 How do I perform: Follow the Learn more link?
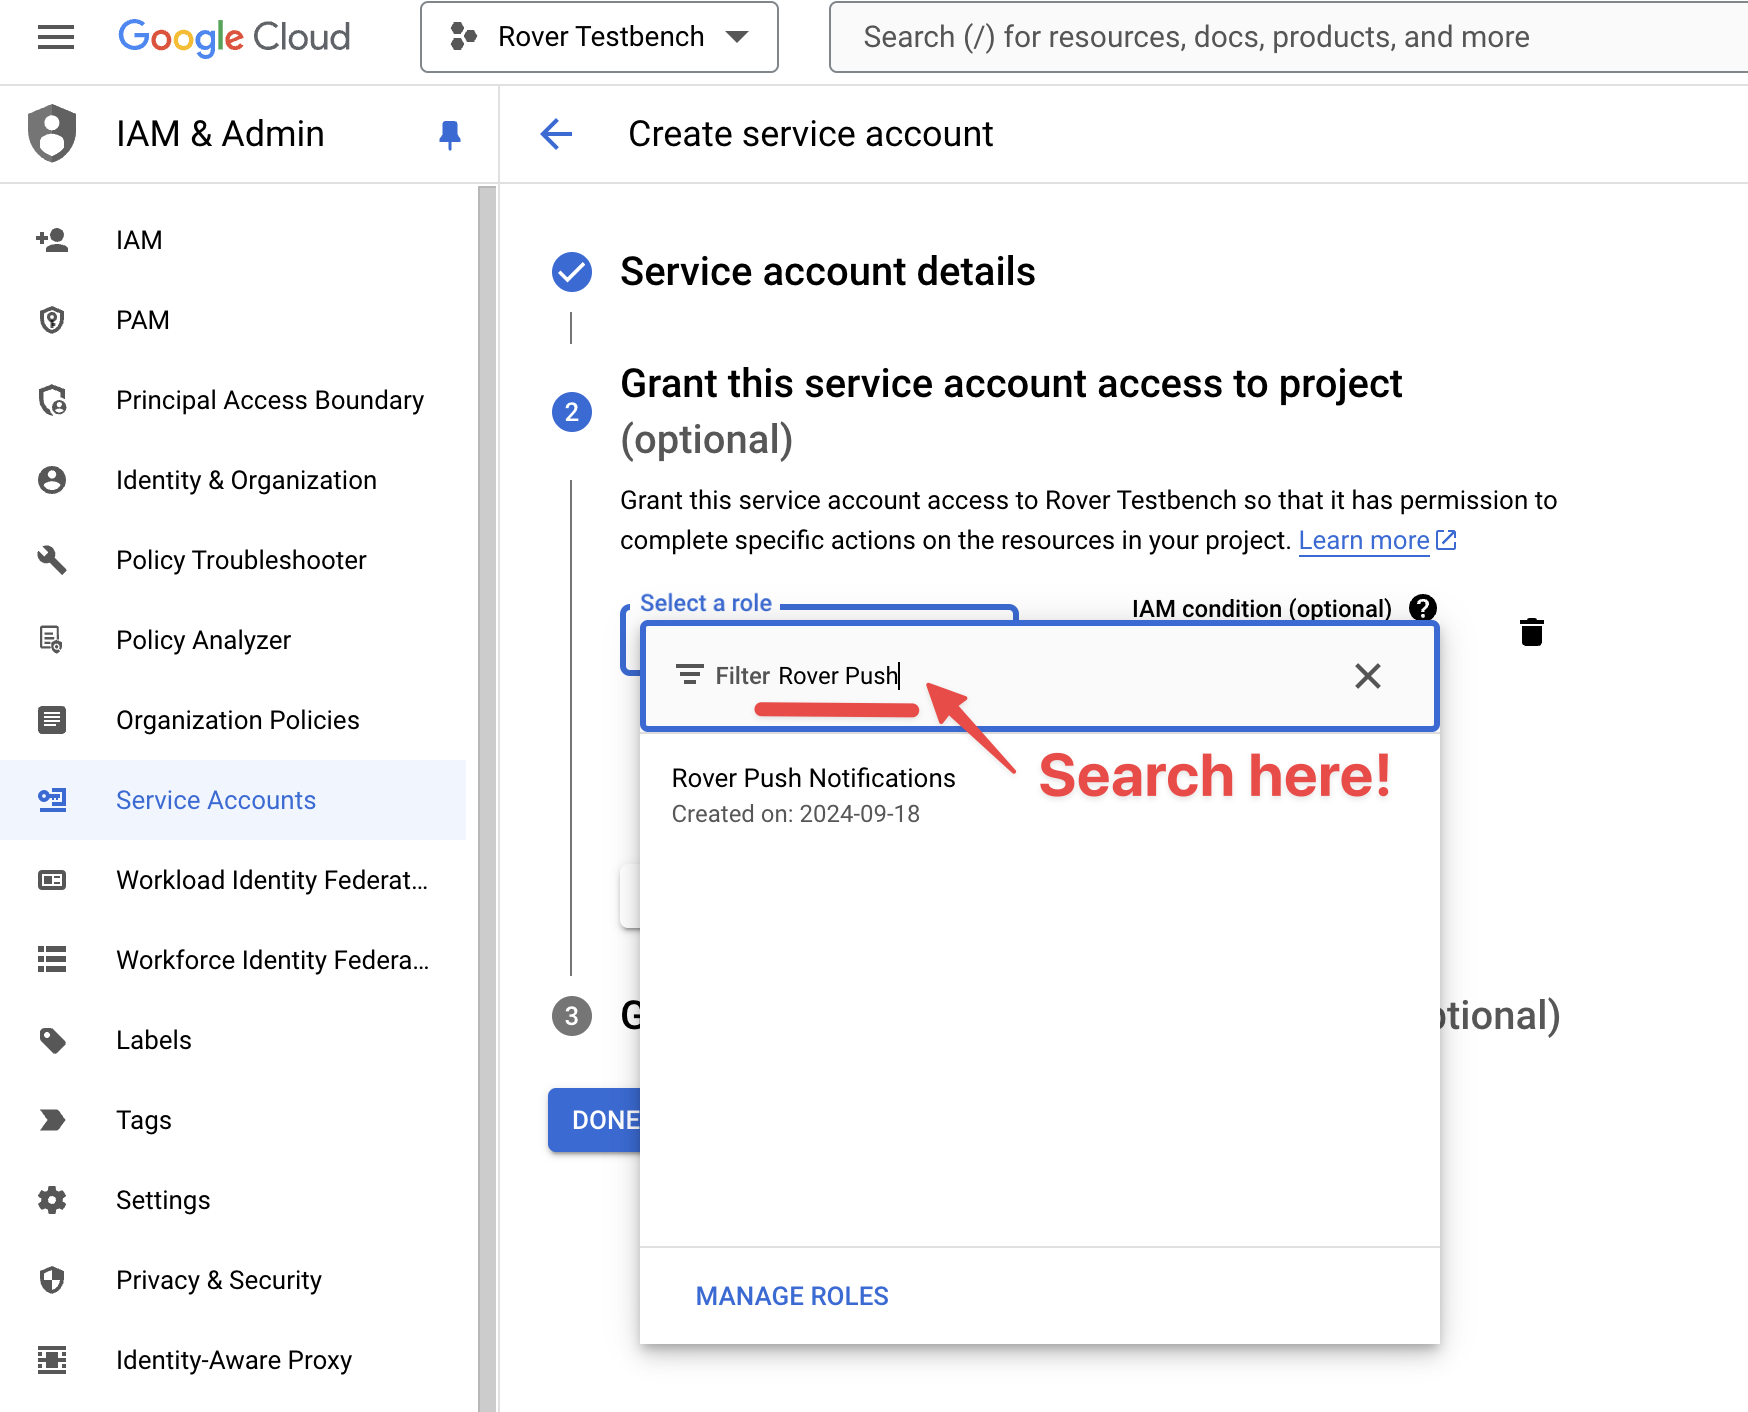pyautogui.click(x=1376, y=540)
